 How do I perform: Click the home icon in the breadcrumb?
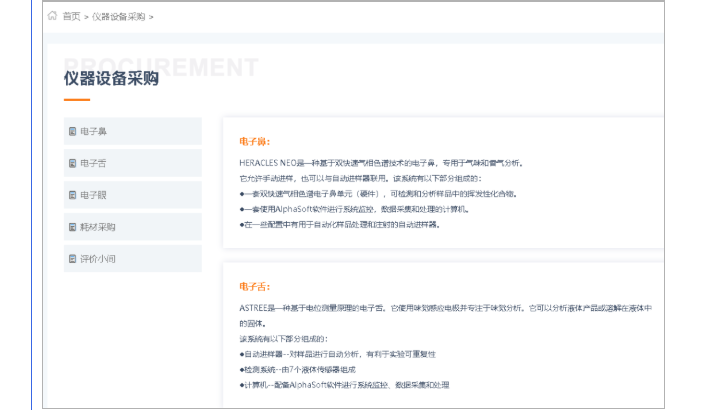pos(53,17)
